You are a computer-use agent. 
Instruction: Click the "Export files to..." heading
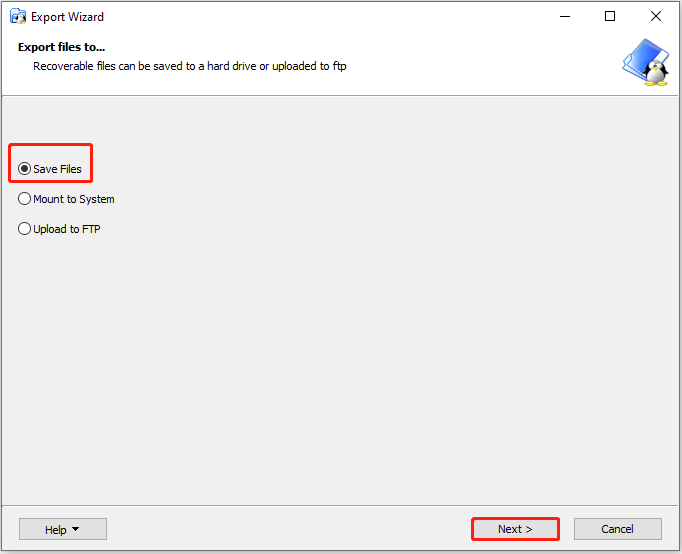click(61, 47)
